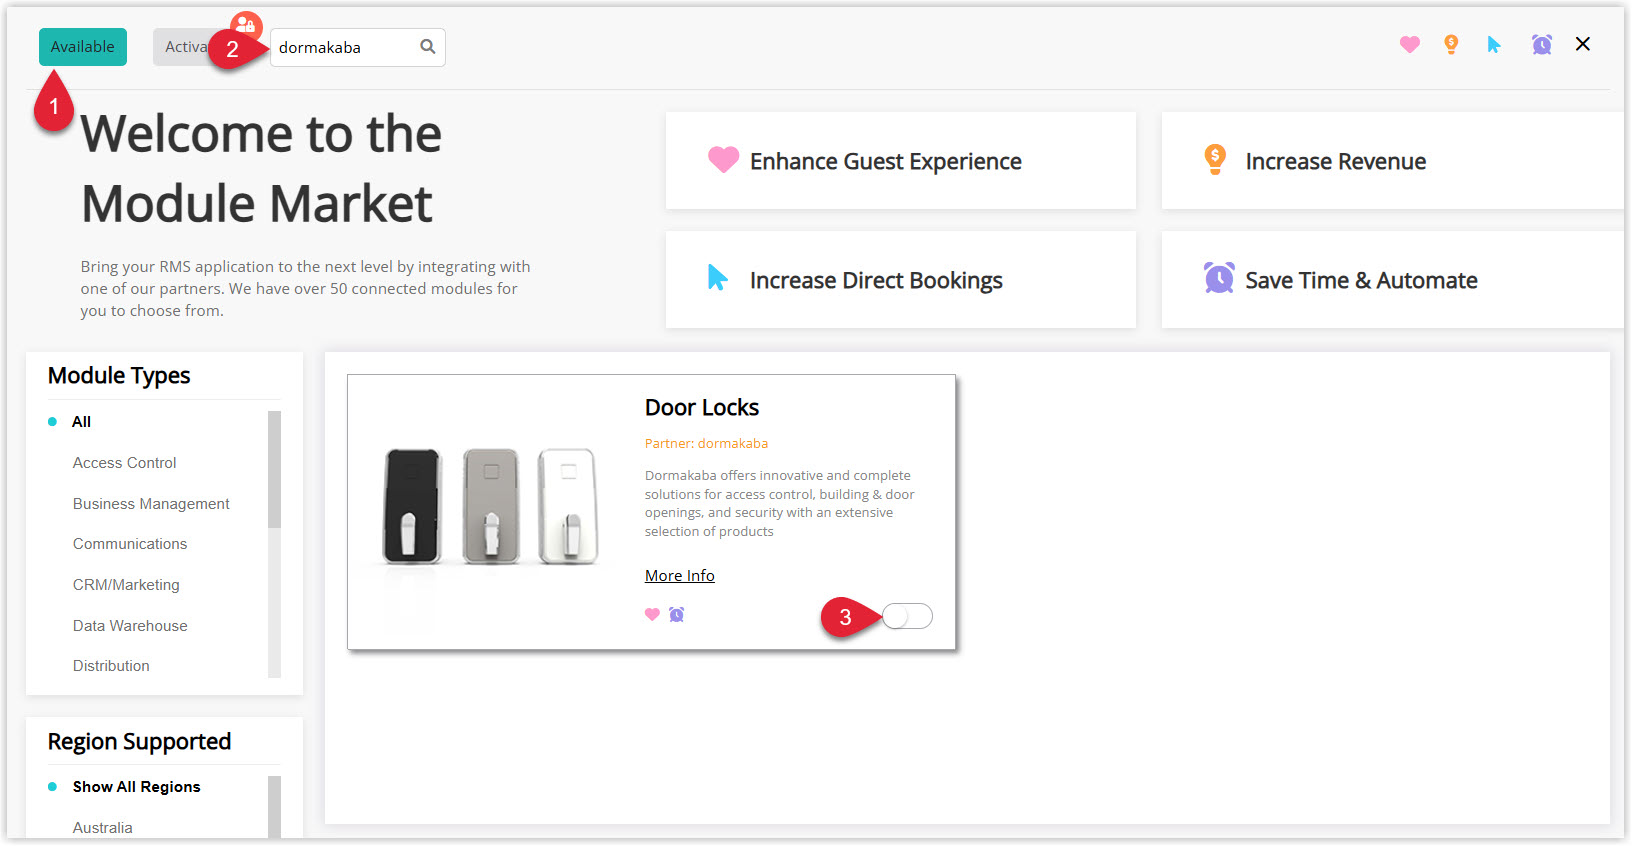The width and height of the screenshot is (1632, 846).
Task: Click the orange lightbulb revenue icon in top toolbar
Action: pyautogui.click(x=1451, y=44)
